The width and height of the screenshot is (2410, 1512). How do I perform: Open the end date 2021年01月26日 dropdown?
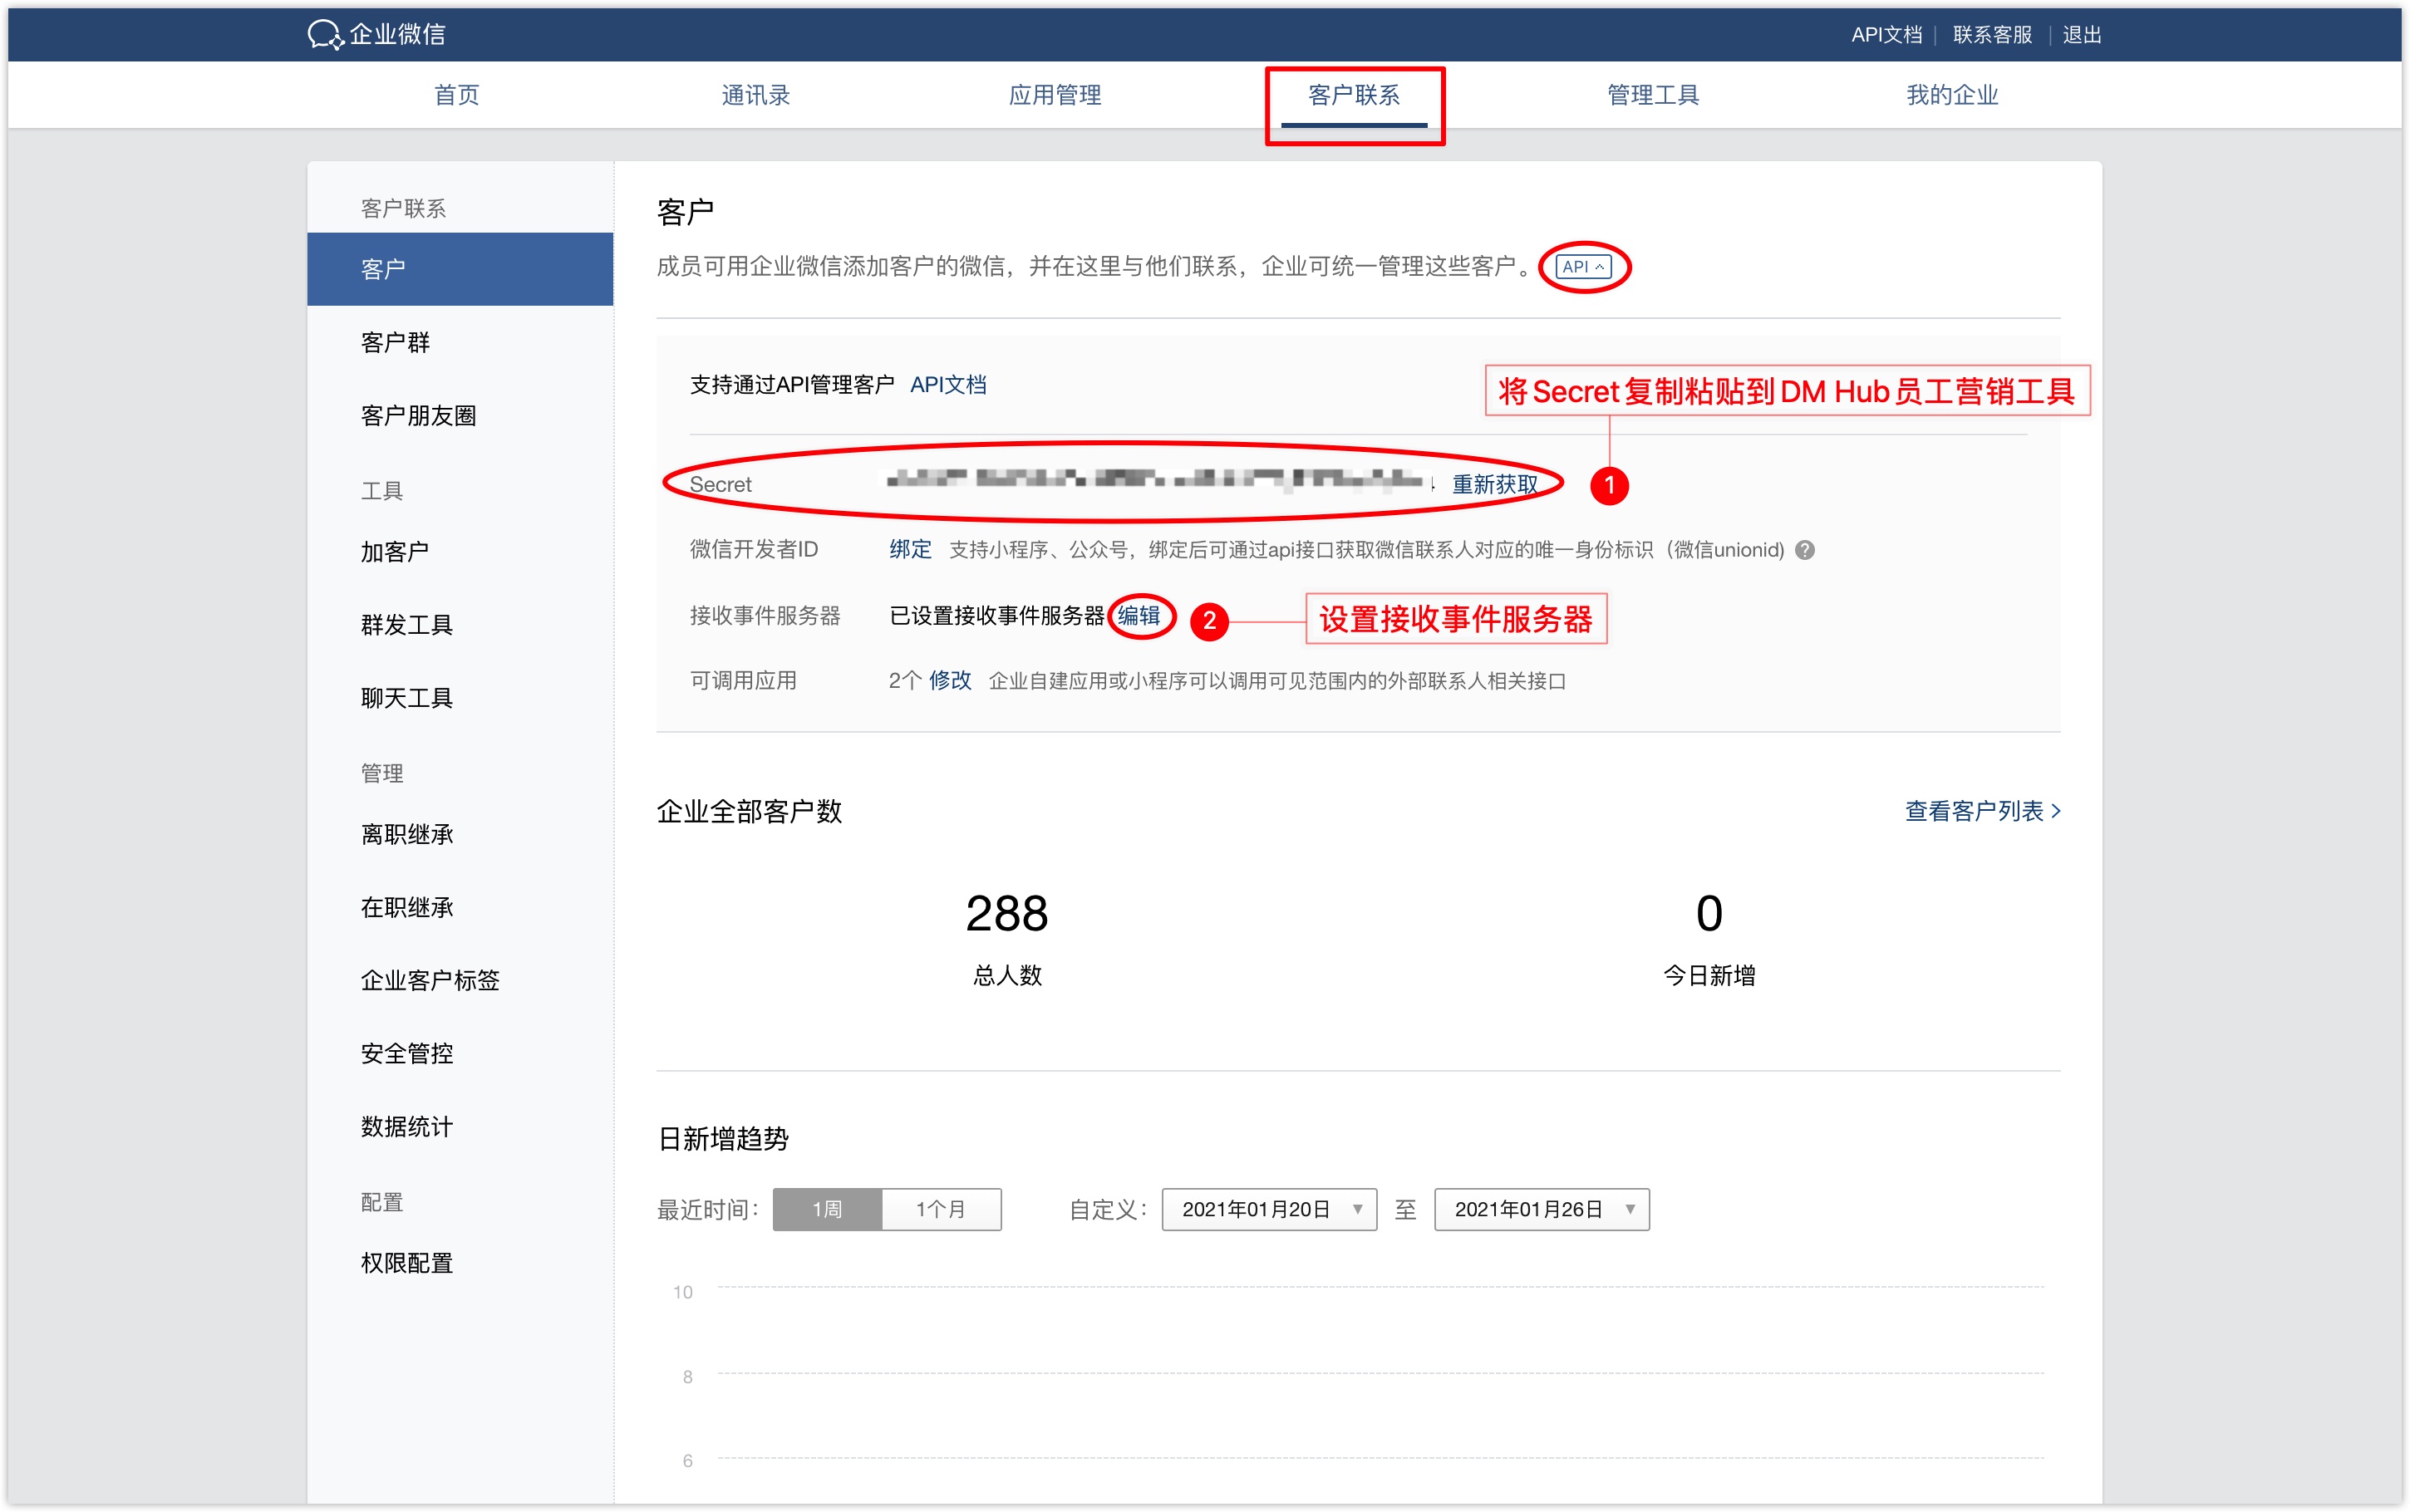coord(1541,1209)
